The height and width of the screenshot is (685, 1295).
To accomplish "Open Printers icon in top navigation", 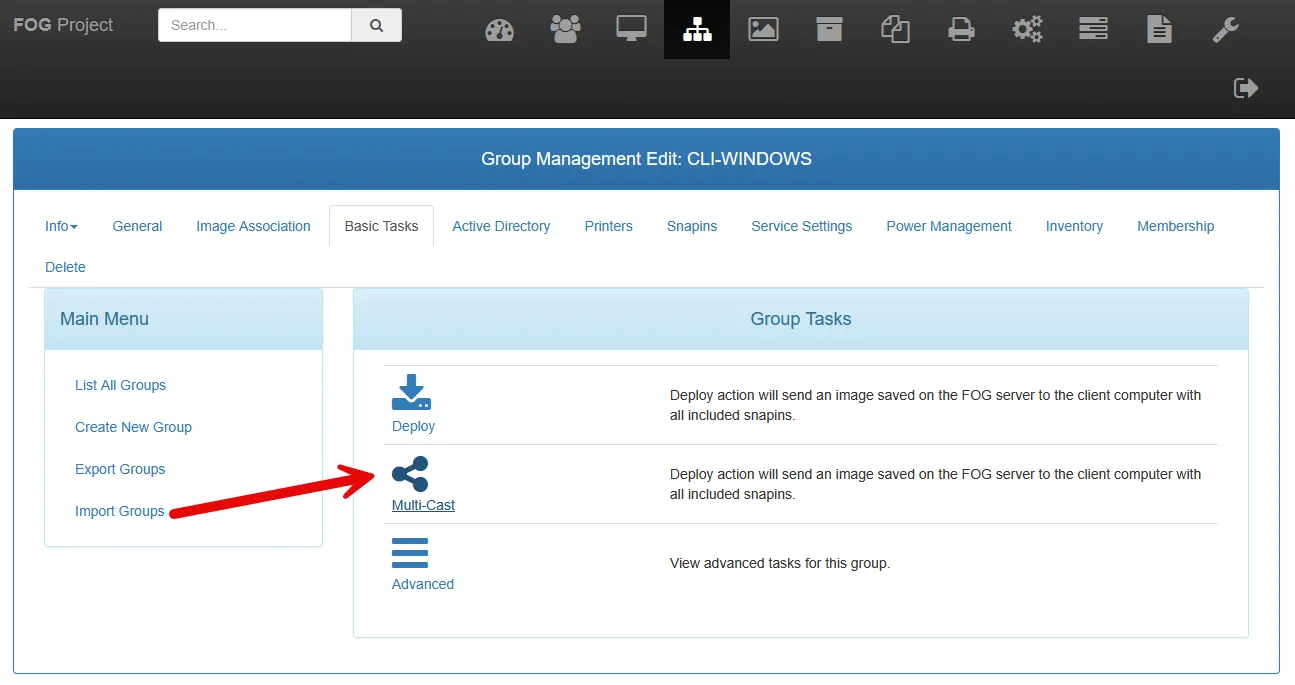I will [x=961, y=30].
